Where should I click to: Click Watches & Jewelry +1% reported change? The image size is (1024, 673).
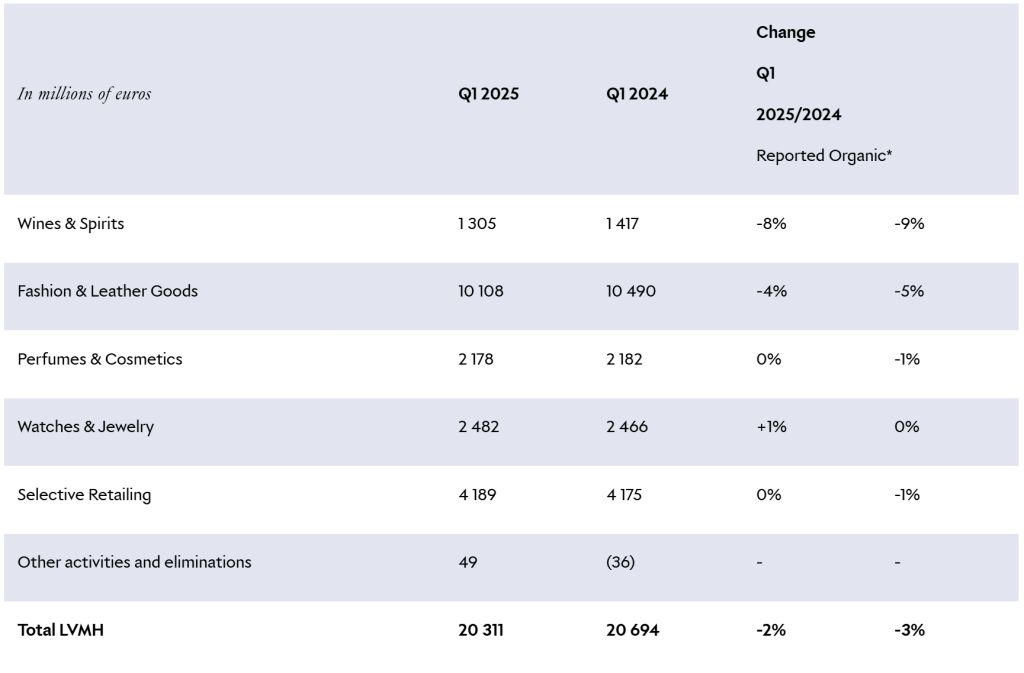[771, 427]
